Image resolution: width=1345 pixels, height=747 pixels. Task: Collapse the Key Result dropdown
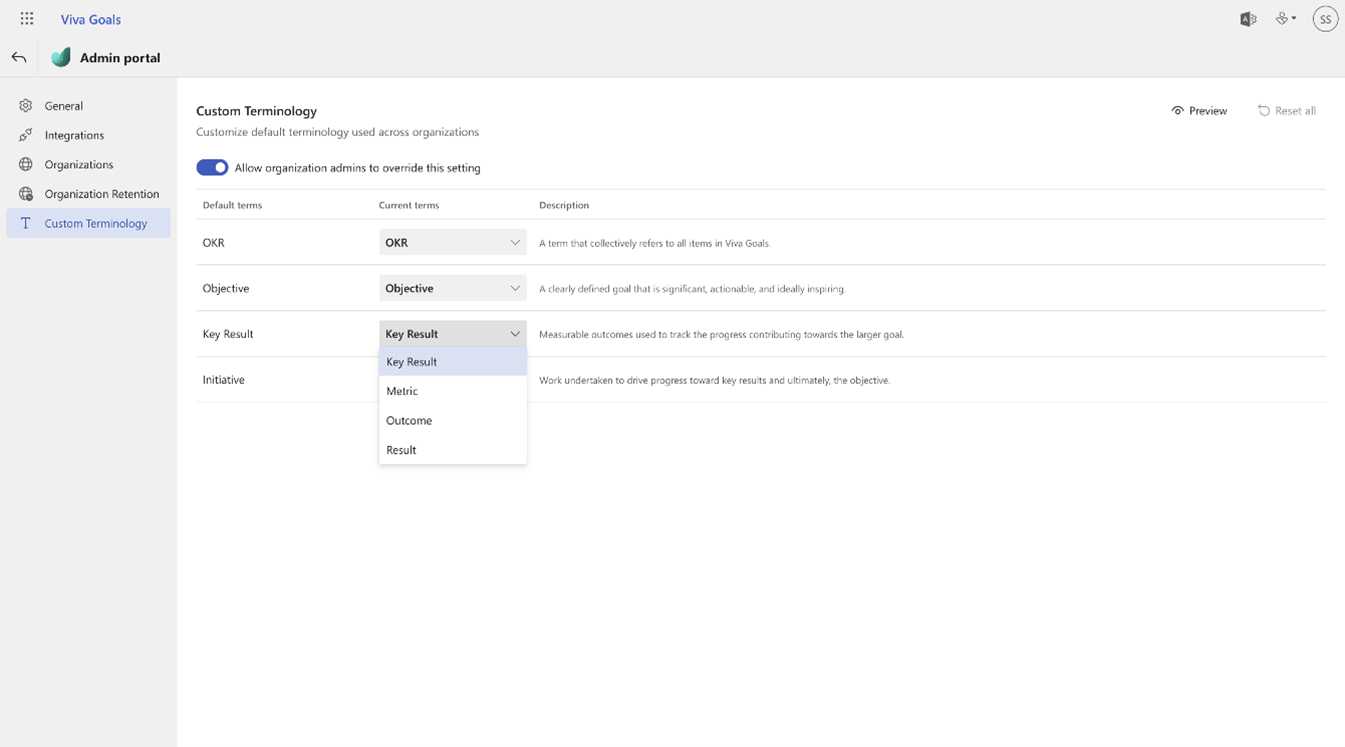(453, 334)
